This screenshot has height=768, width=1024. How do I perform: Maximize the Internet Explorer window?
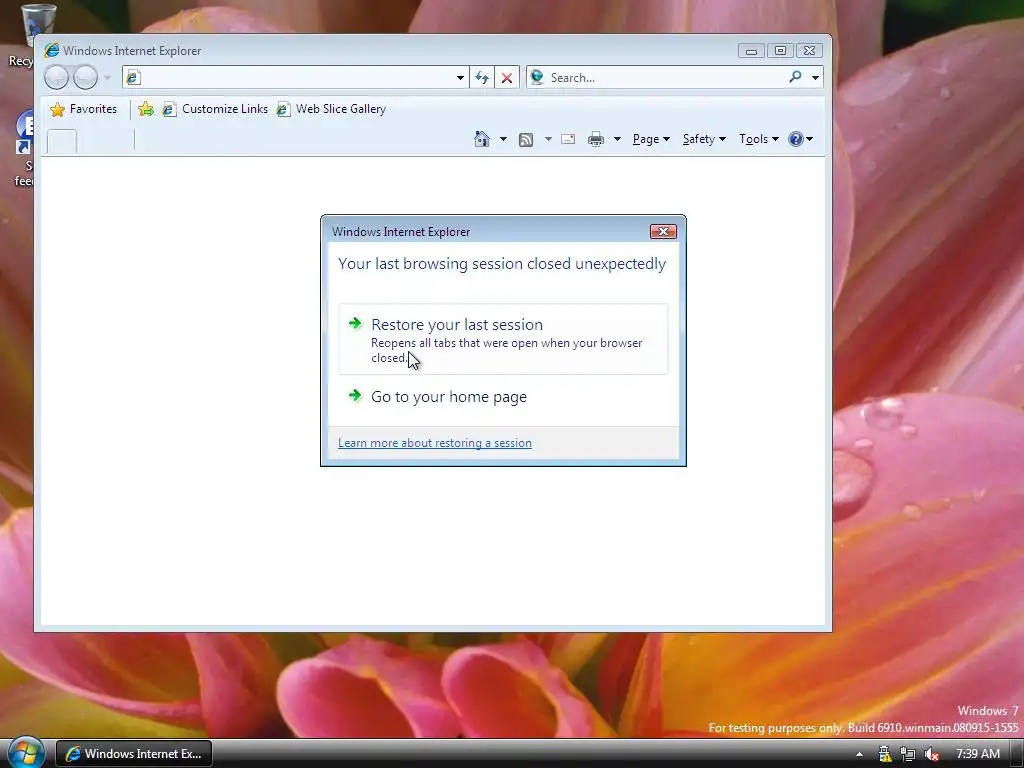[780, 50]
